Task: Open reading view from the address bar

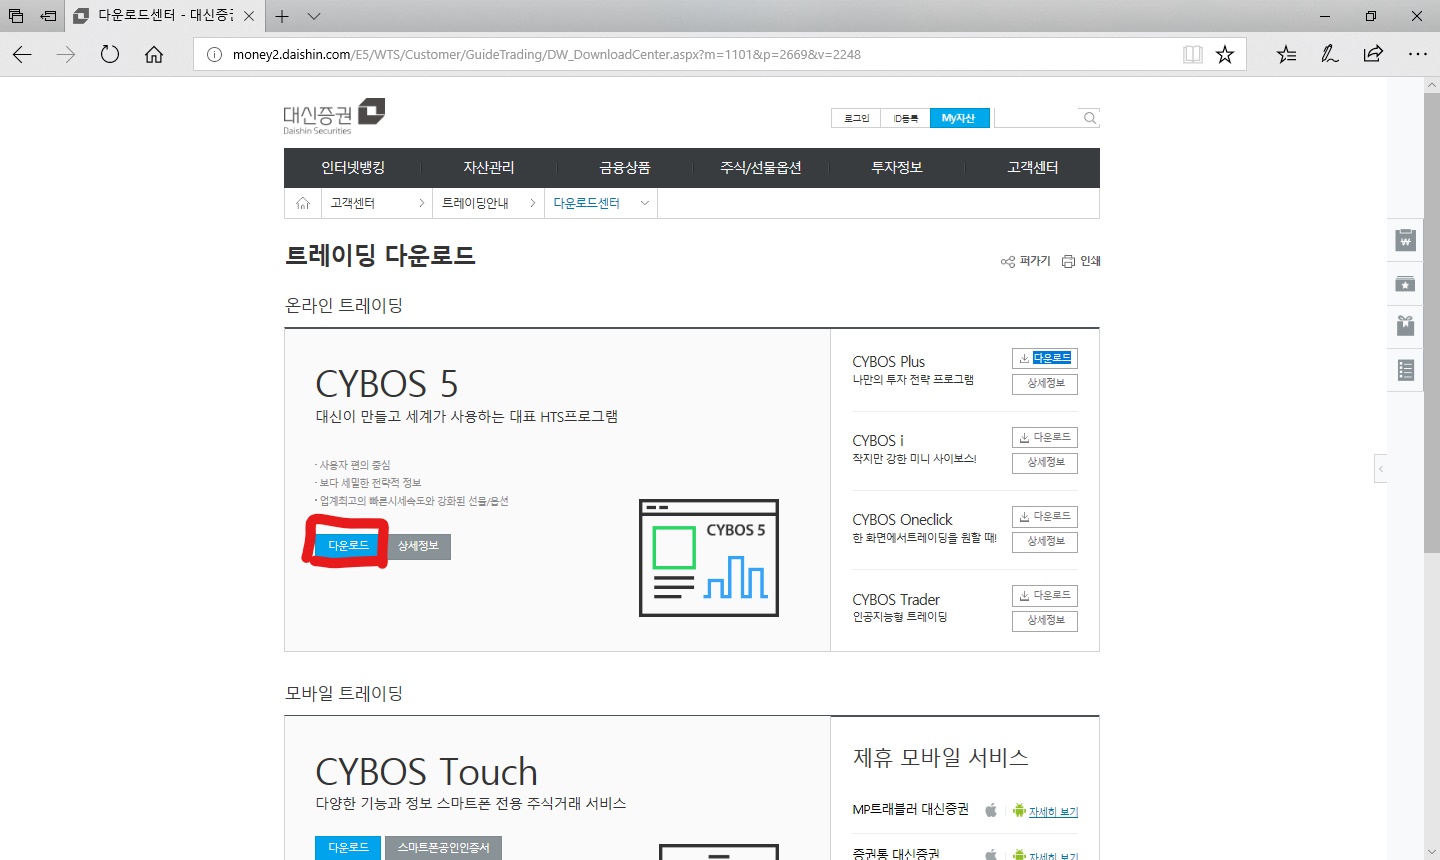Action: 1192,54
